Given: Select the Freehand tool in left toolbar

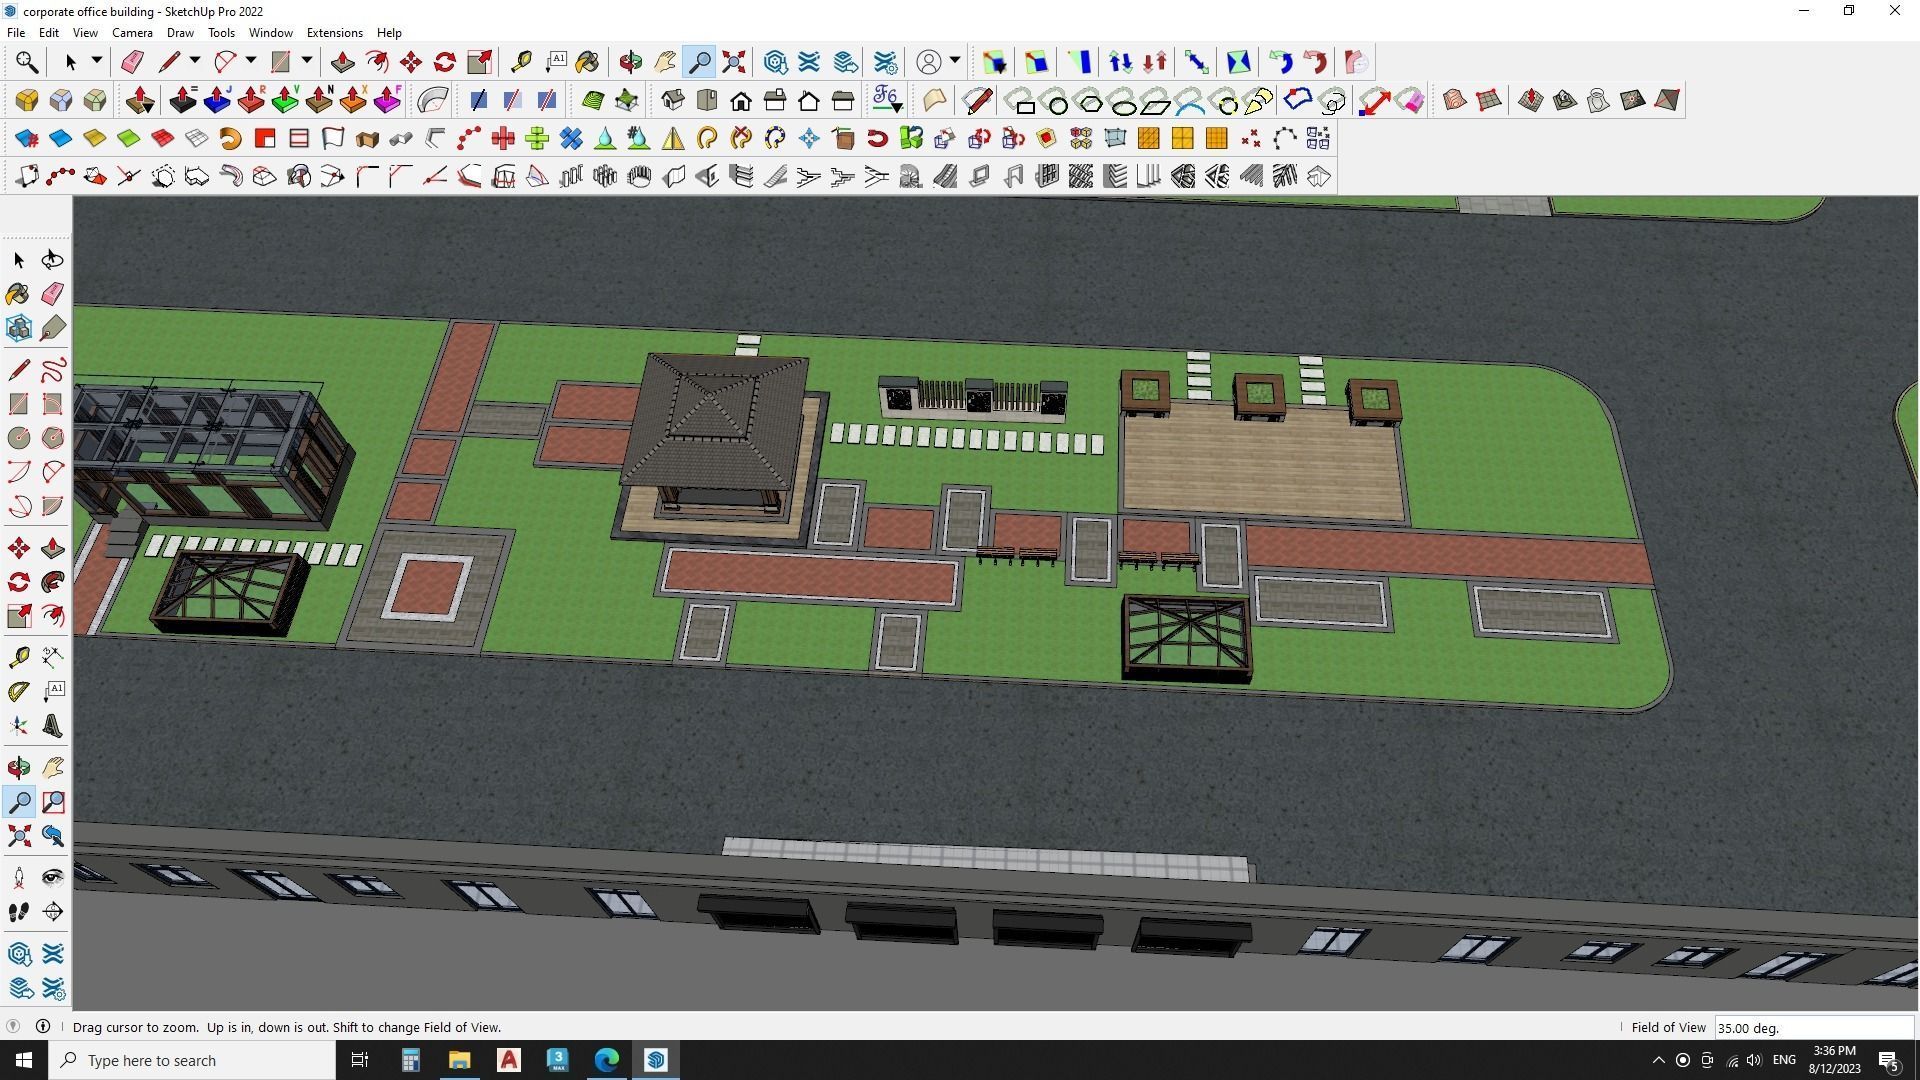Looking at the screenshot, I should tap(53, 371).
